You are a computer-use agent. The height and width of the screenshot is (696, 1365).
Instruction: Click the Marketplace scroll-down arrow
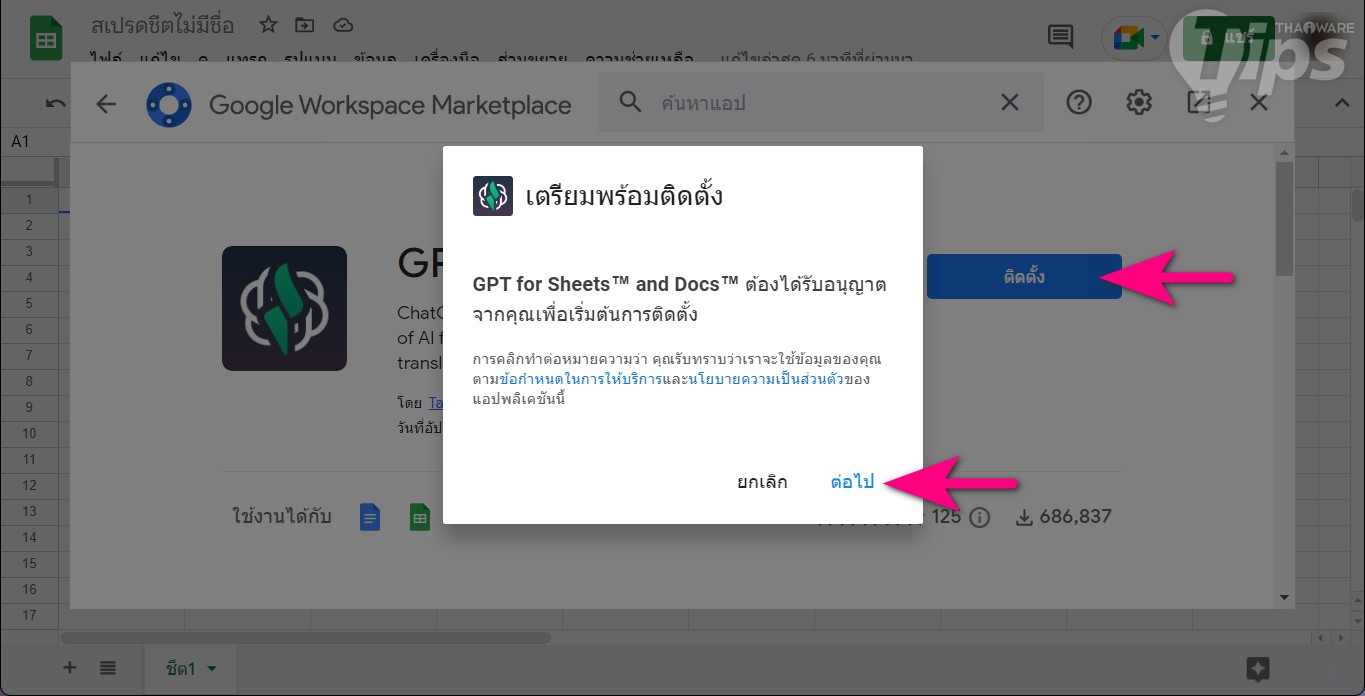coord(1285,597)
